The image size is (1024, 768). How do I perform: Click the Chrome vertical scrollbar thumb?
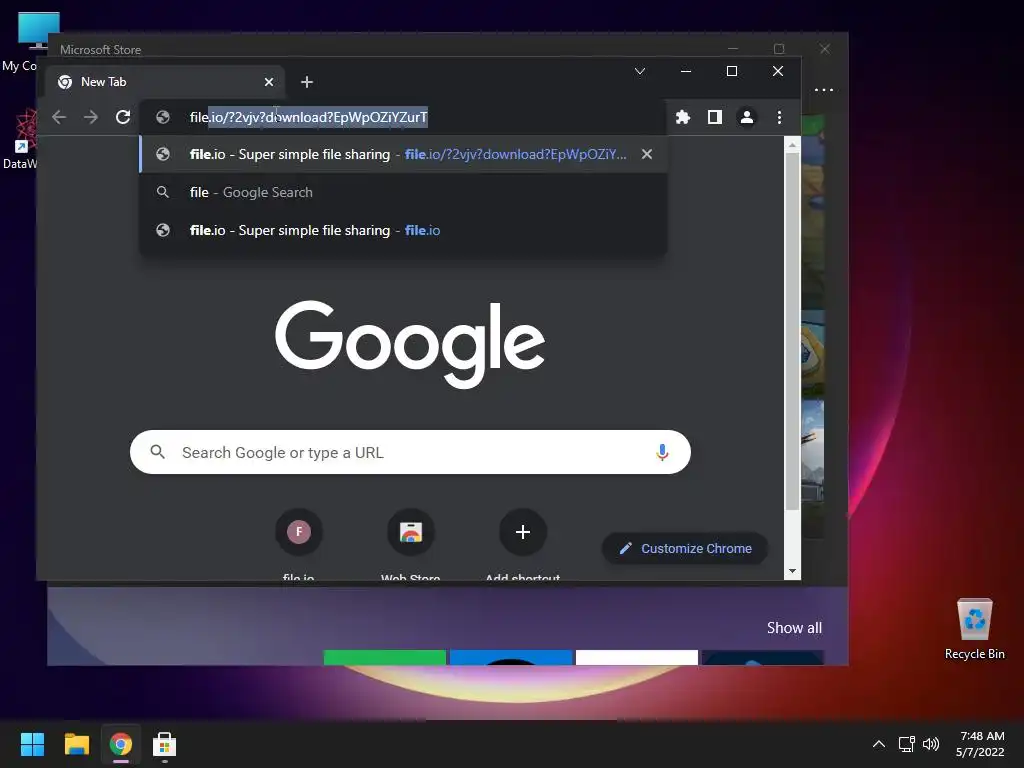[x=792, y=332]
